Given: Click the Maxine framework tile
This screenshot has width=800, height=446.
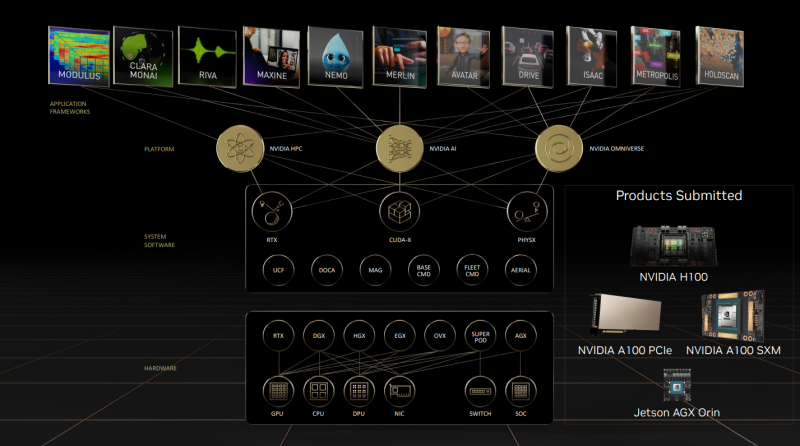Looking at the screenshot, I should [271, 57].
